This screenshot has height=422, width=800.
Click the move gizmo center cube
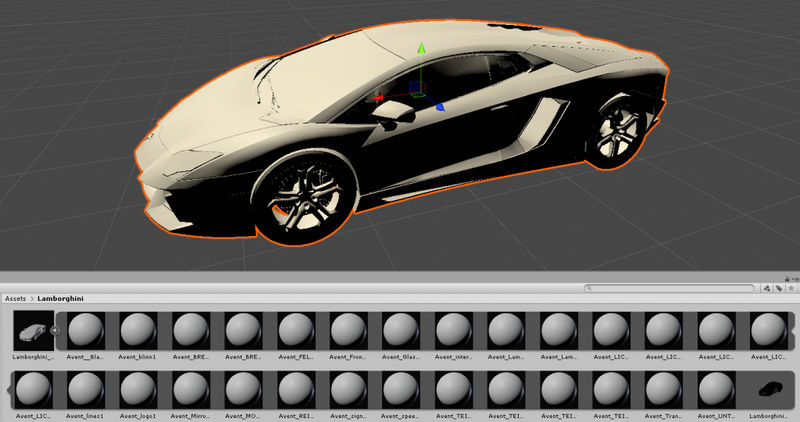(417, 89)
